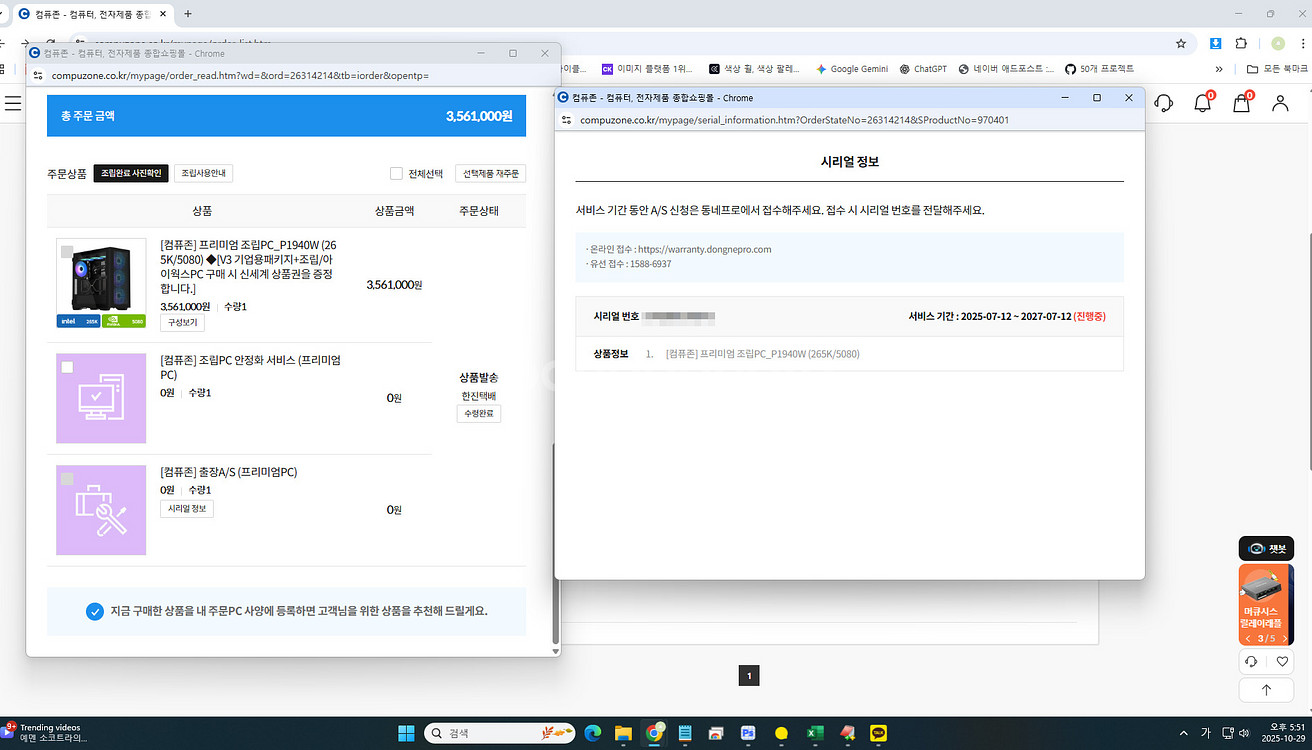
Task: Open the shopping cart icon
Action: [x=1241, y=103]
